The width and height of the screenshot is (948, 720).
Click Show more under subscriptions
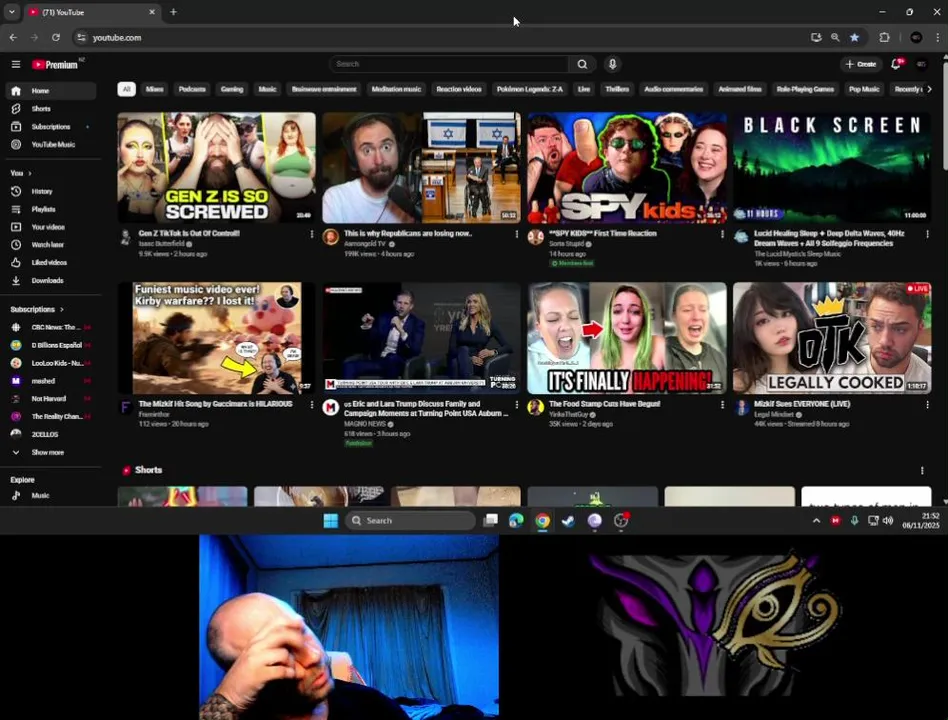(x=51, y=452)
